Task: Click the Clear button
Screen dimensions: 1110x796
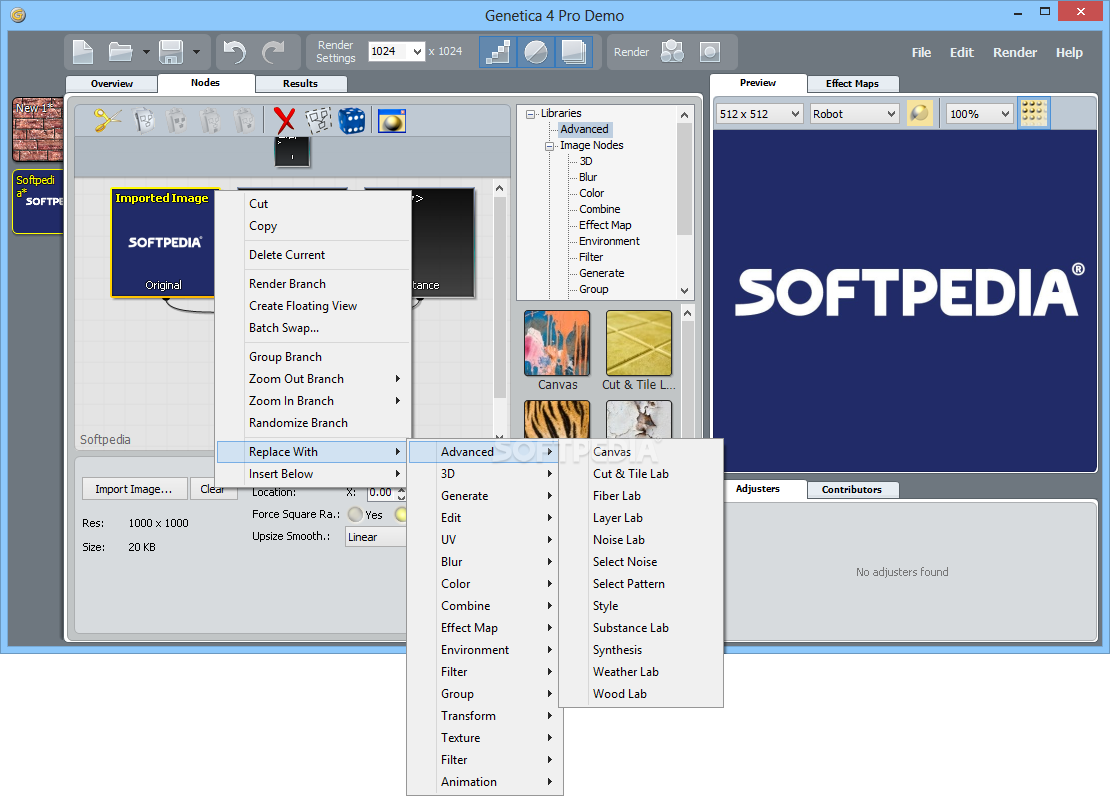Action: click(x=212, y=489)
